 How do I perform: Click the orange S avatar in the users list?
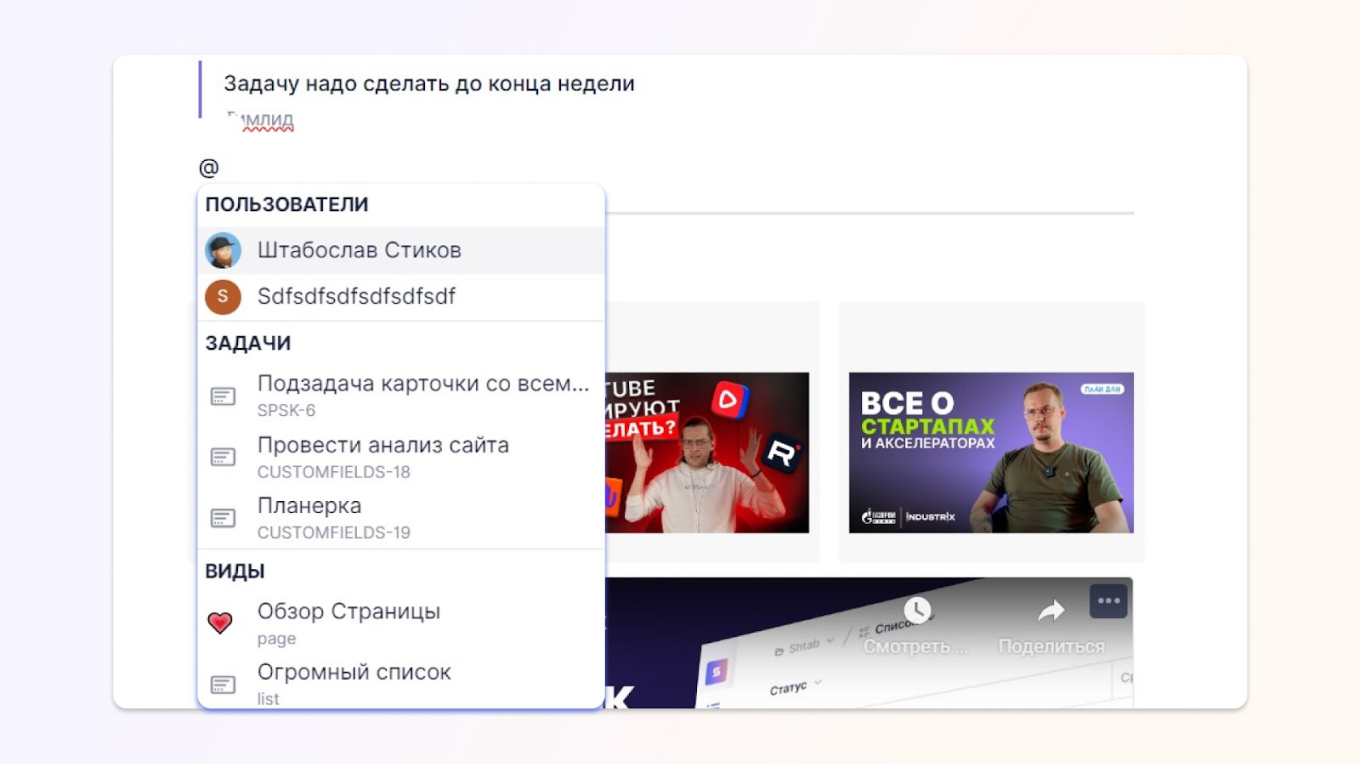pos(224,297)
